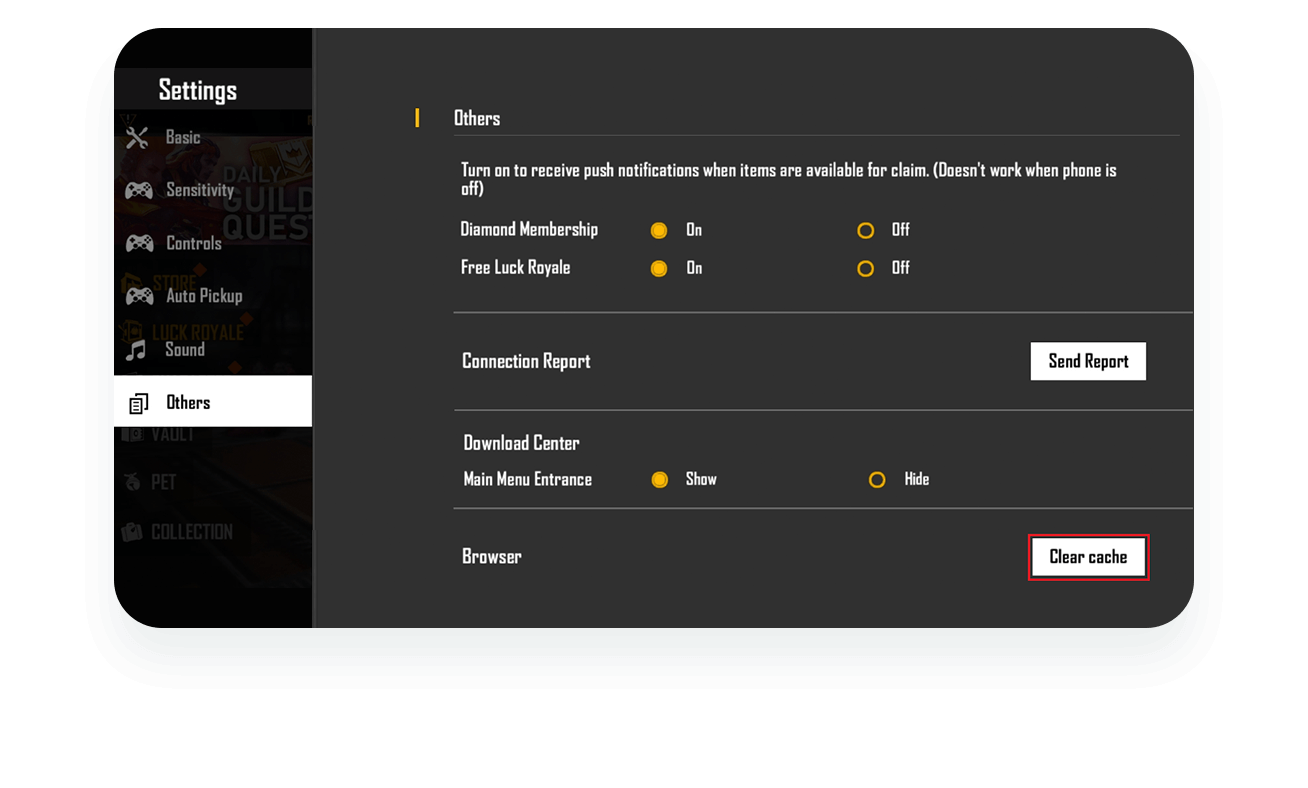Enable Diamond Membership notifications

coord(659,230)
